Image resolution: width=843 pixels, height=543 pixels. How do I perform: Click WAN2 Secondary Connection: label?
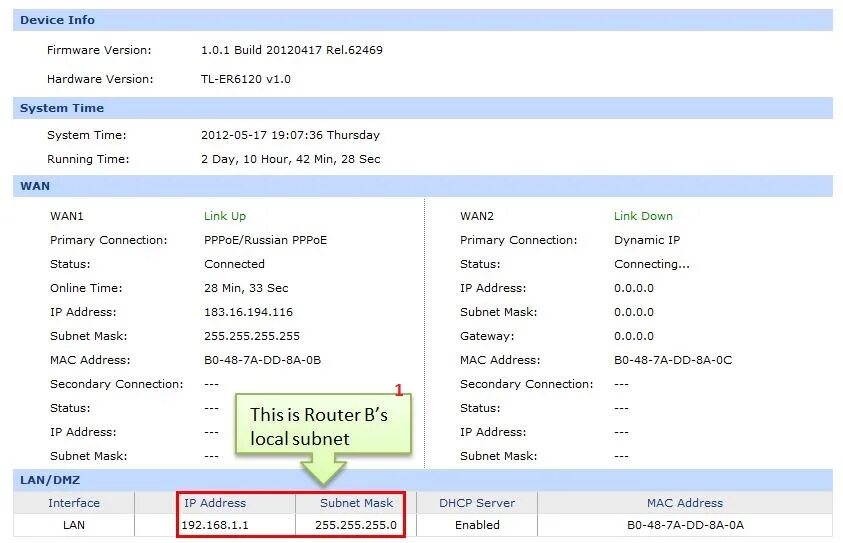click(x=526, y=384)
